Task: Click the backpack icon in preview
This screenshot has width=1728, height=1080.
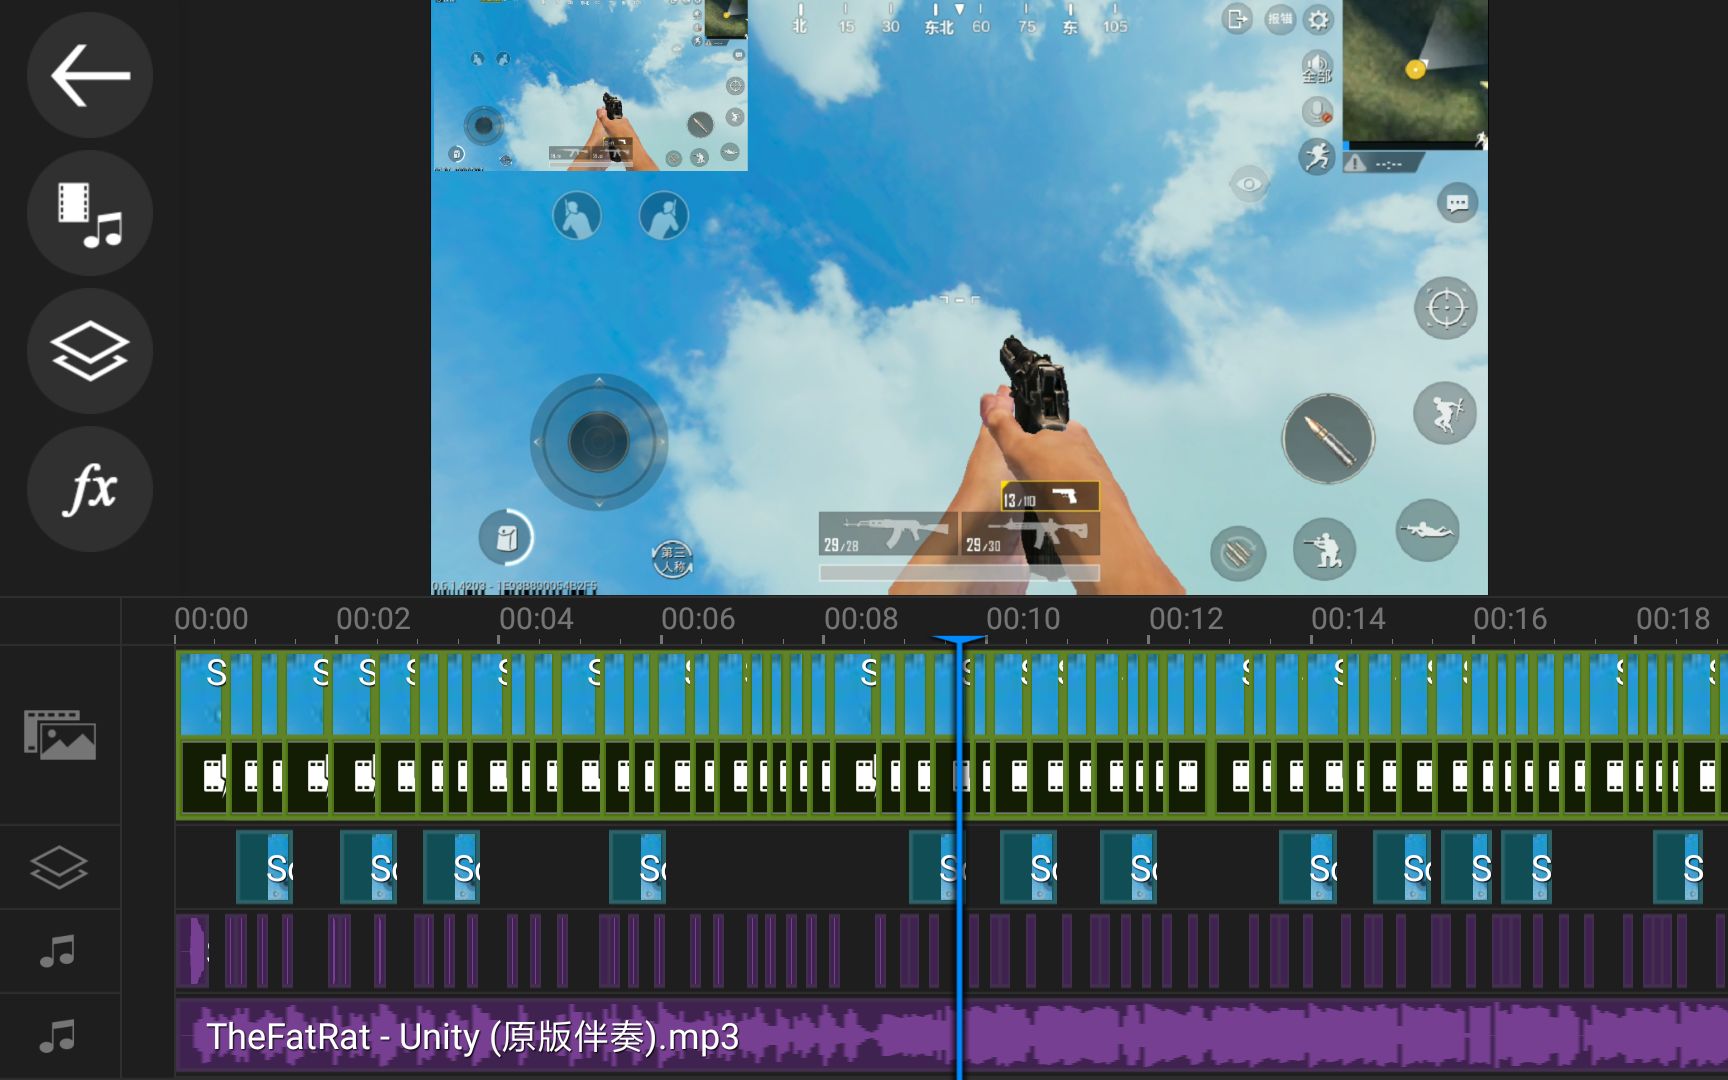Action: click(506, 538)
